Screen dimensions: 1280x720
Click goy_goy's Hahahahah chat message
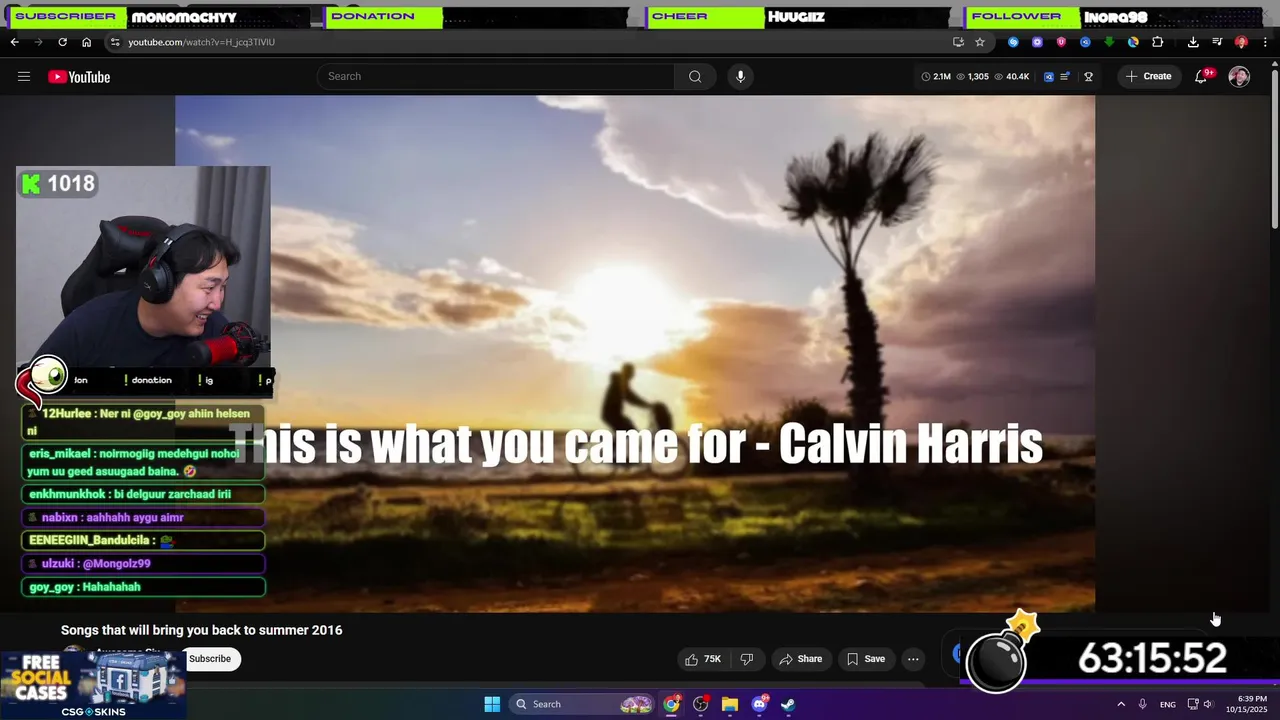pyautogui.click(x=144, y=587)
